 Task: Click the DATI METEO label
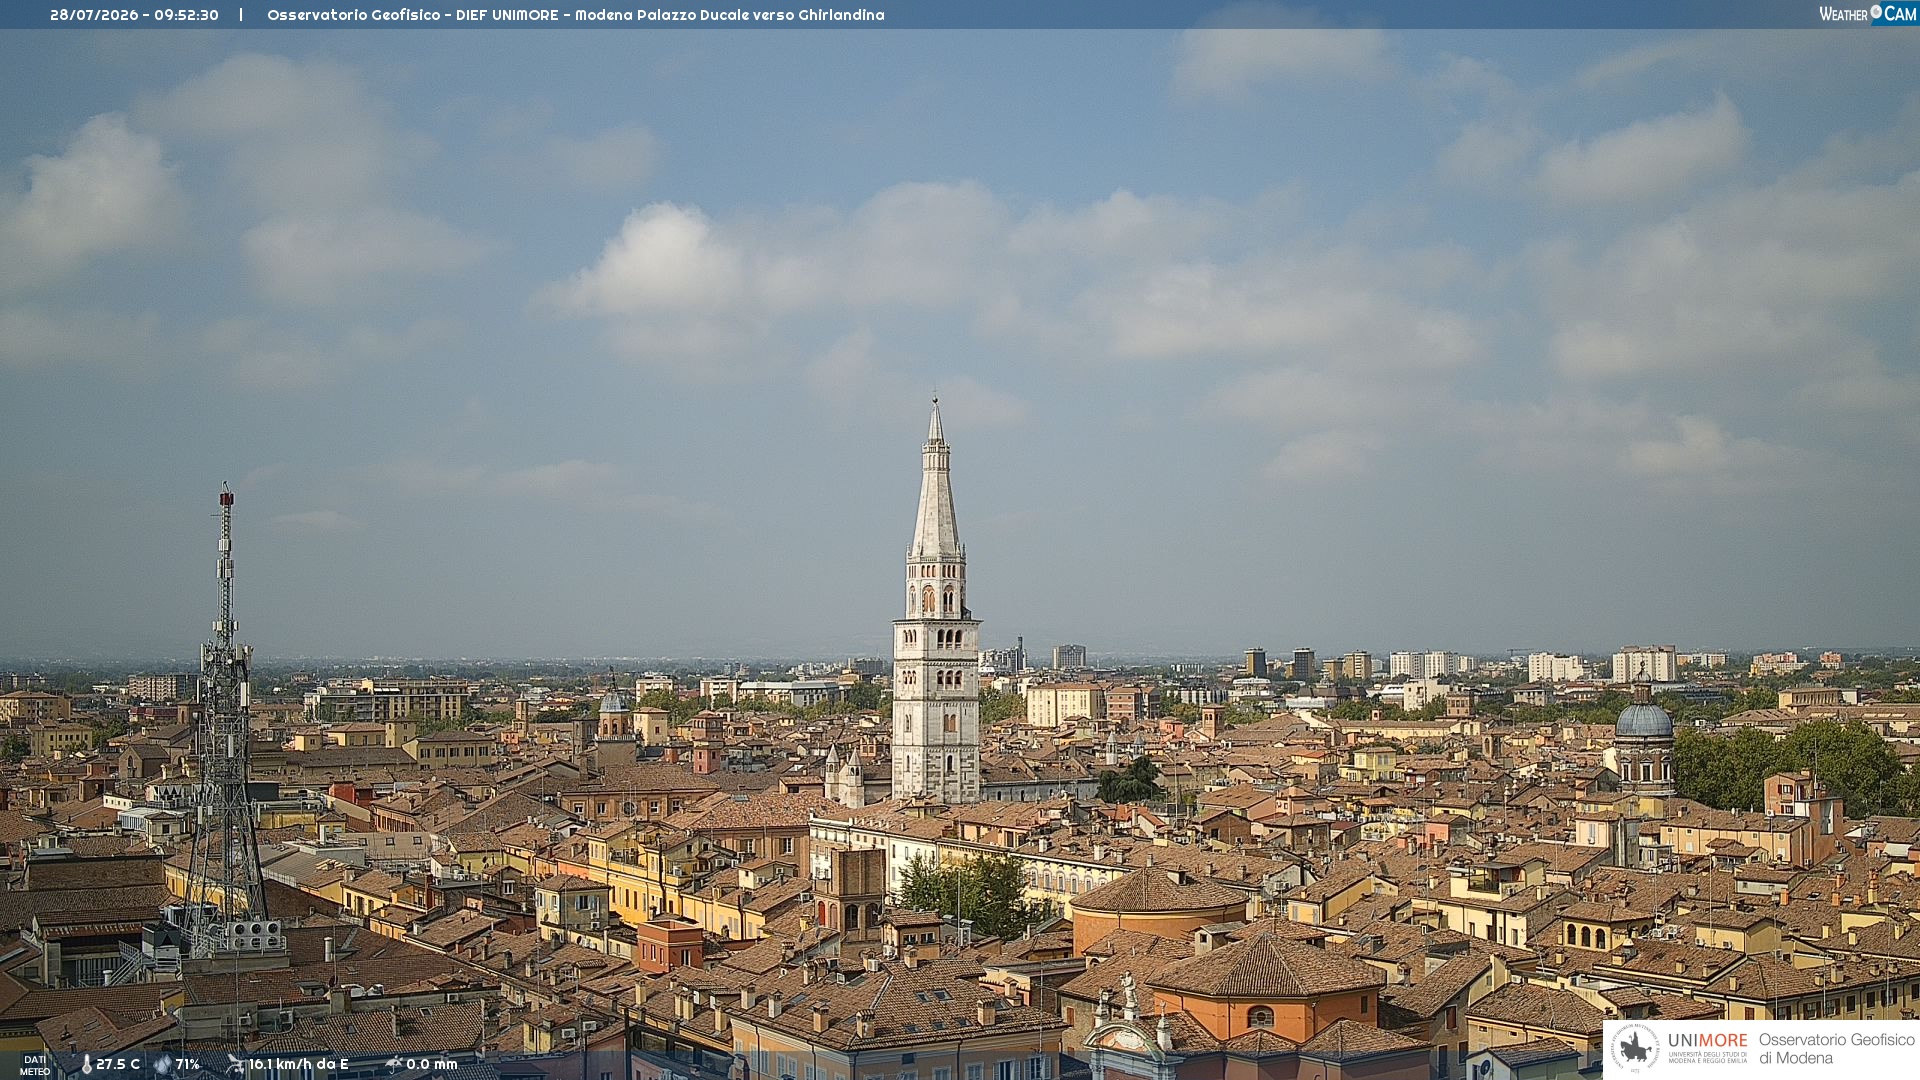pyautogui.click(x=35, y=1065)
